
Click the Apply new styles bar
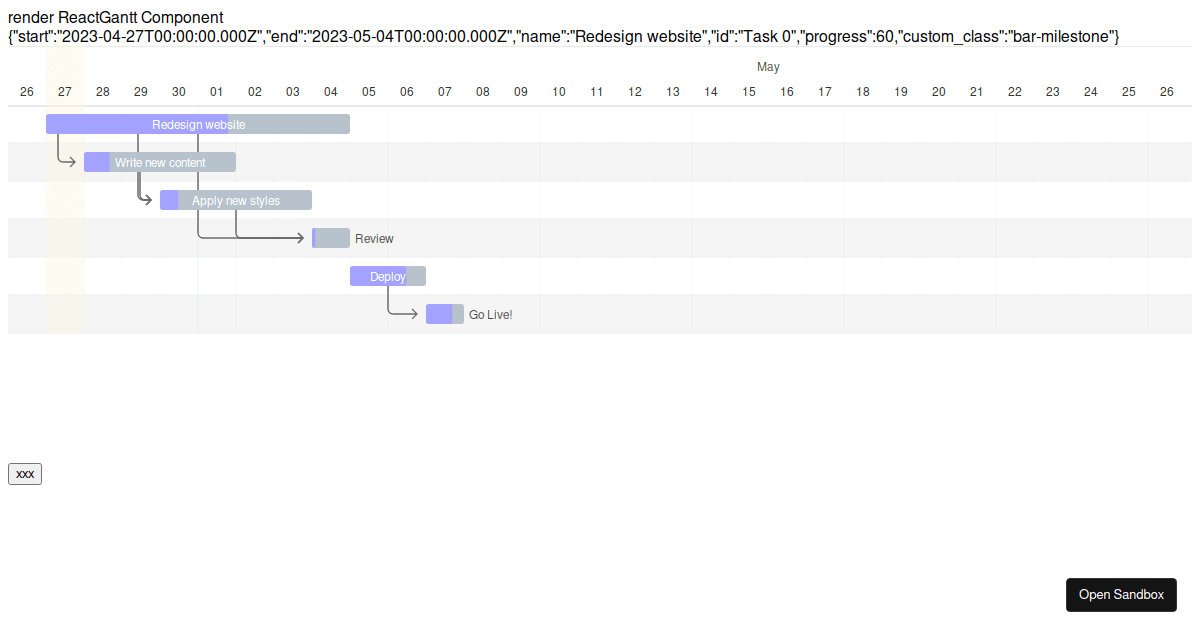click(x=236, y=200)
